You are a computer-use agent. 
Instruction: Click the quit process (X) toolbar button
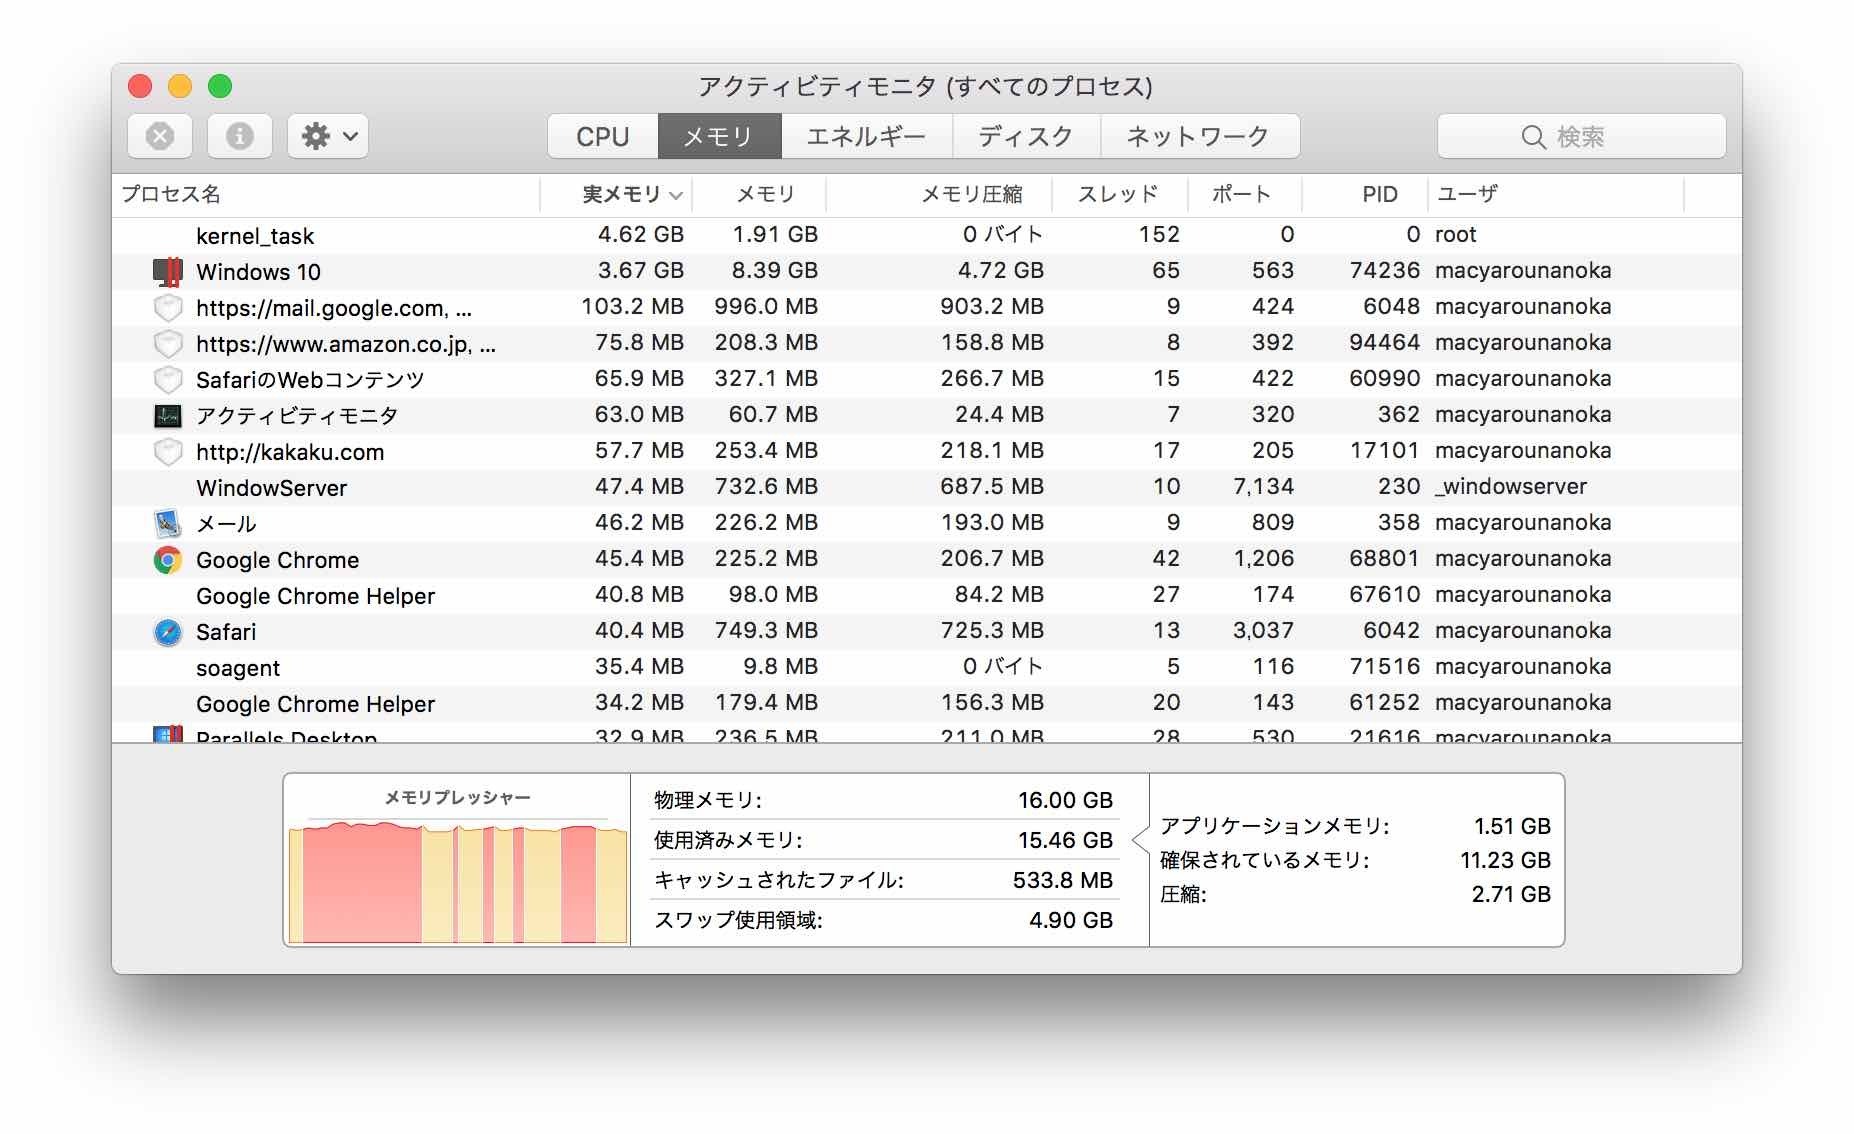pyautogui.click(x=160, y=136)
